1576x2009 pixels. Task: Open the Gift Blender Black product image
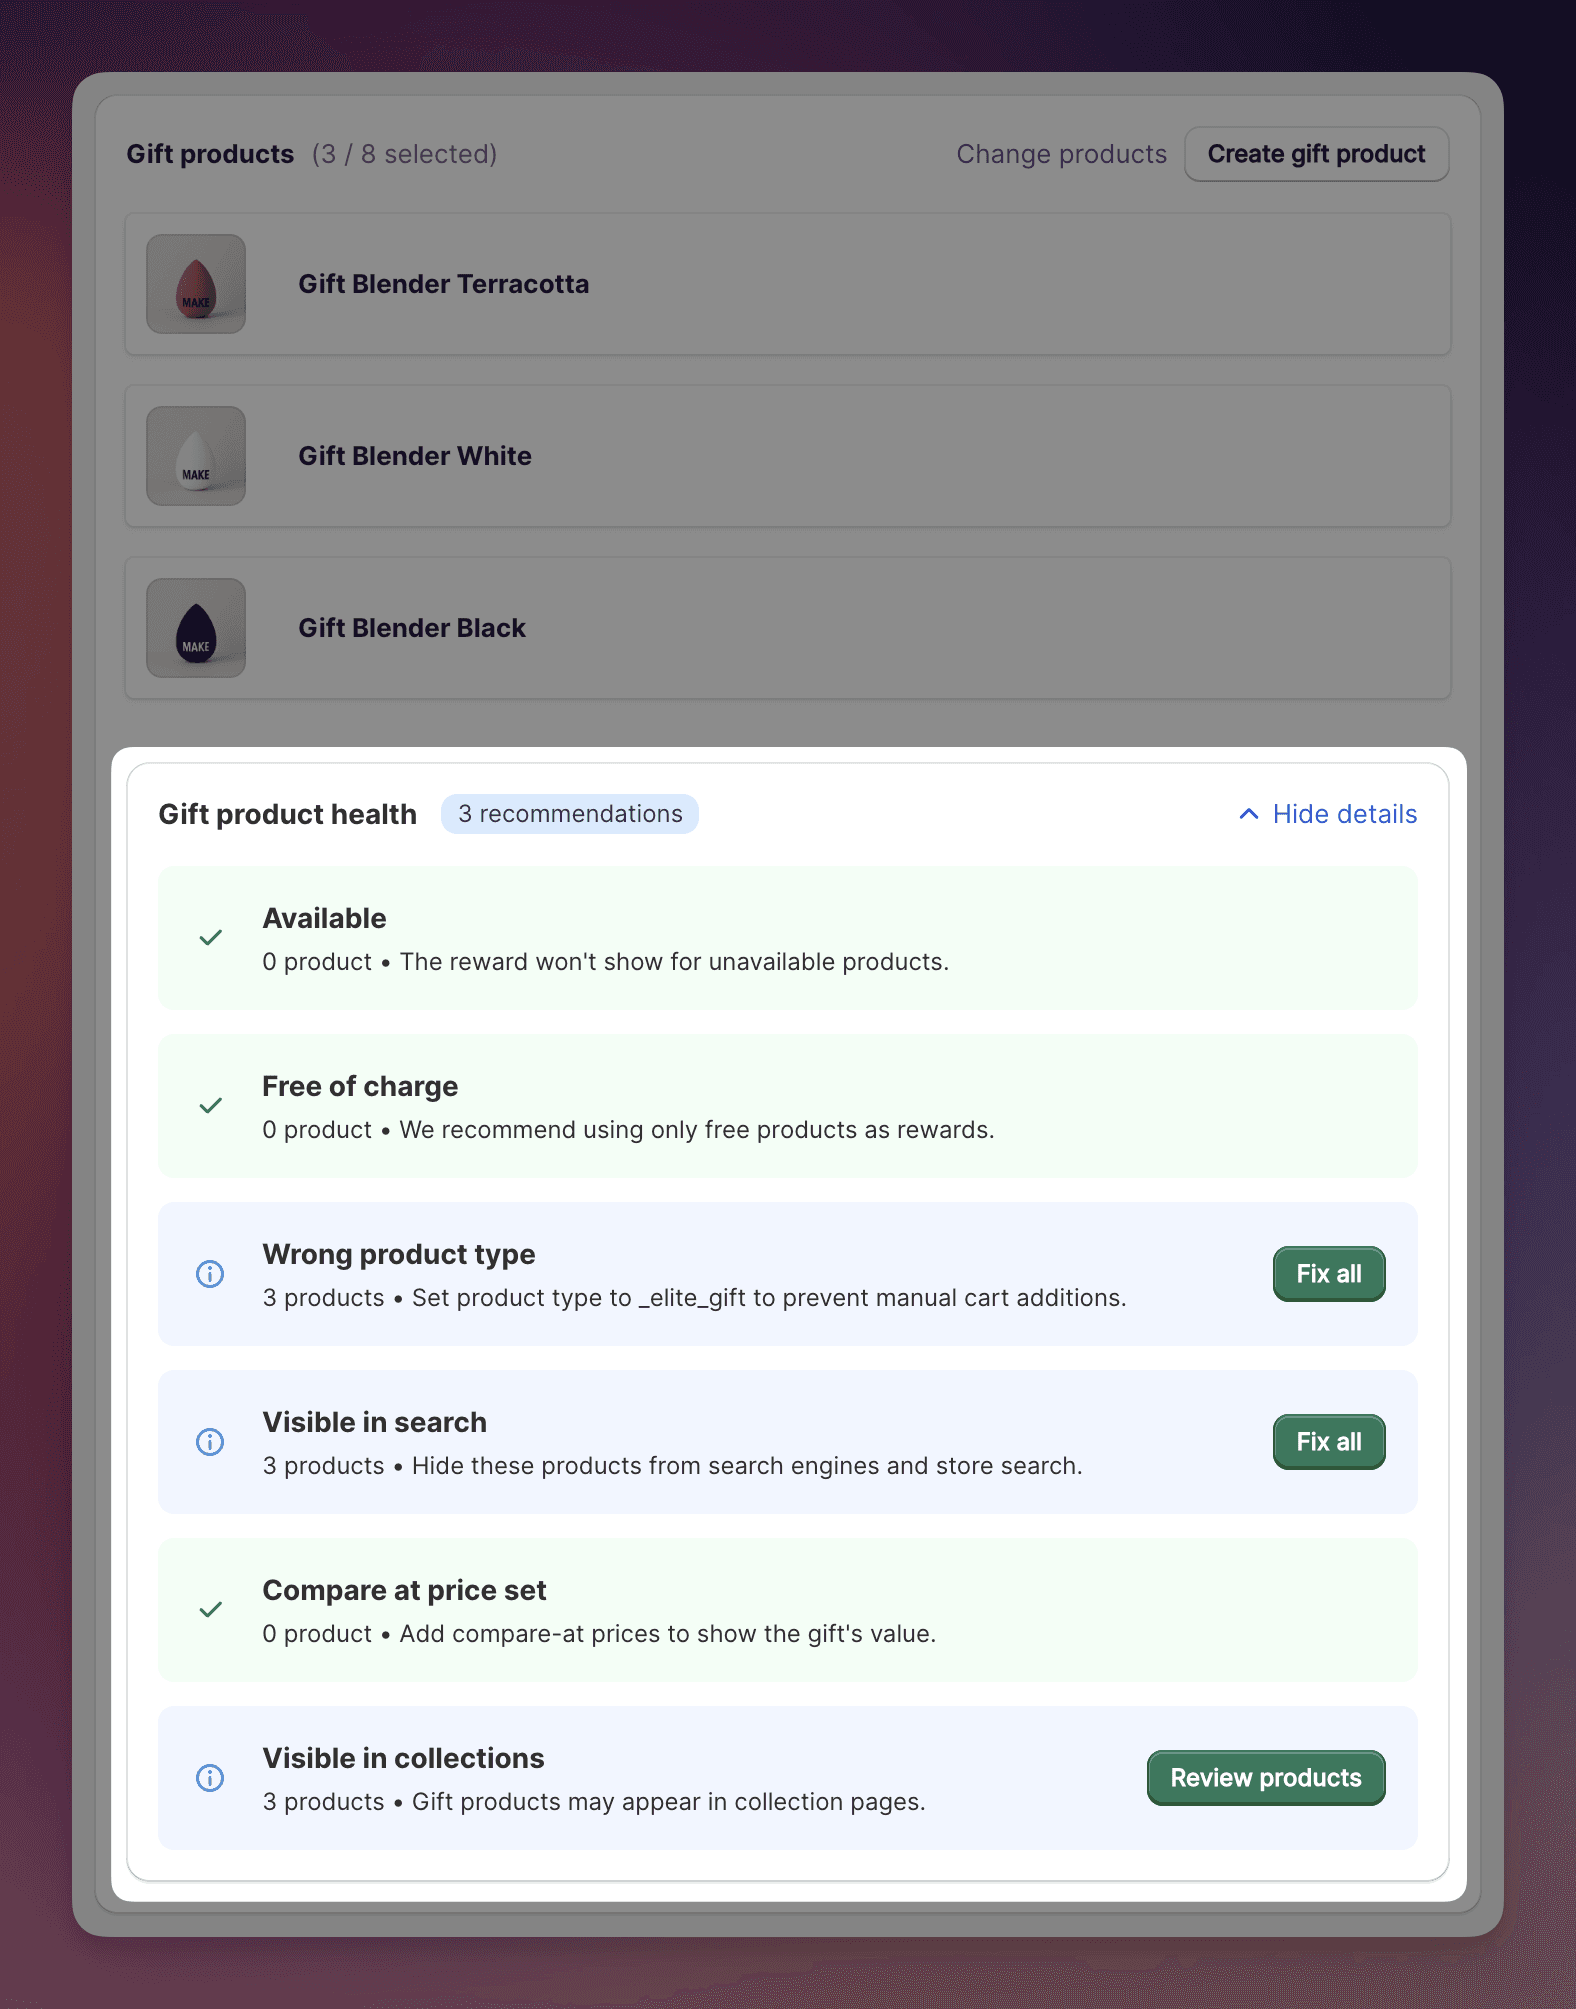pyautogui.click(x=195, y=628)
